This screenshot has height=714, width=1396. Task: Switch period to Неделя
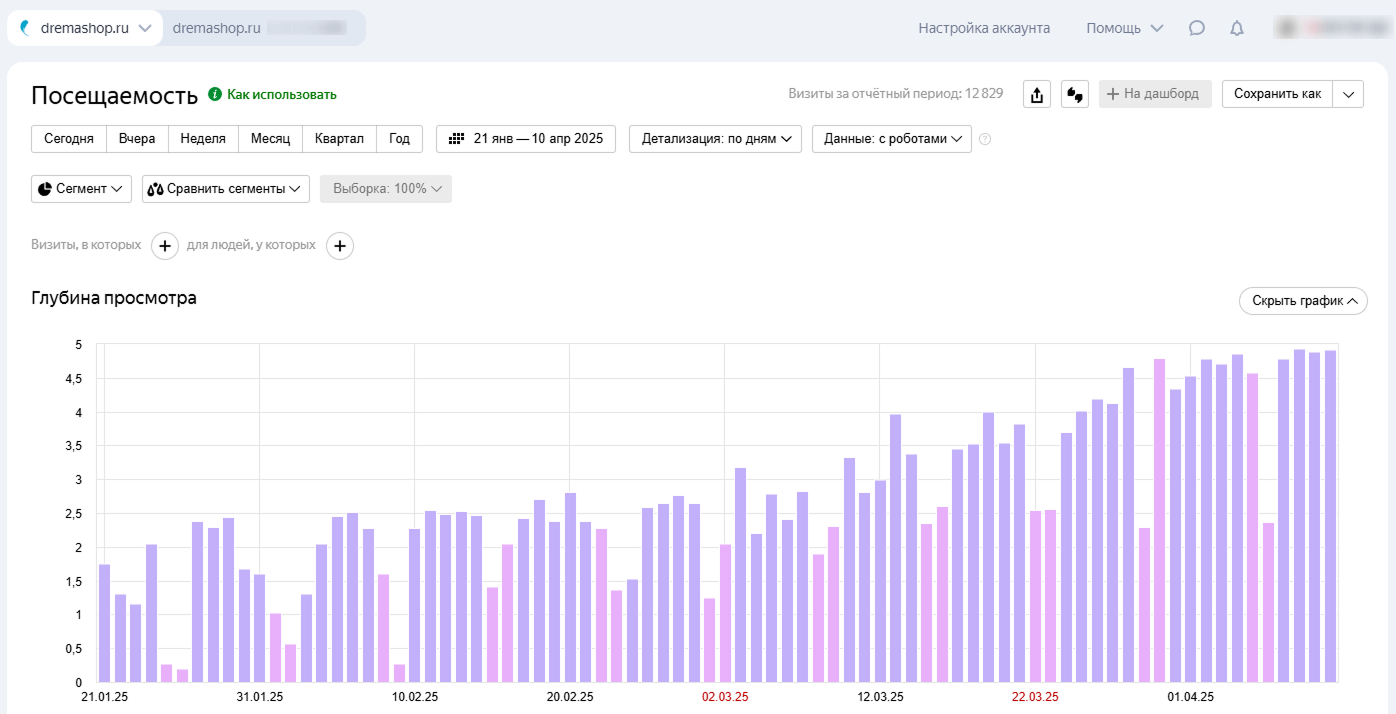(203, 139)
